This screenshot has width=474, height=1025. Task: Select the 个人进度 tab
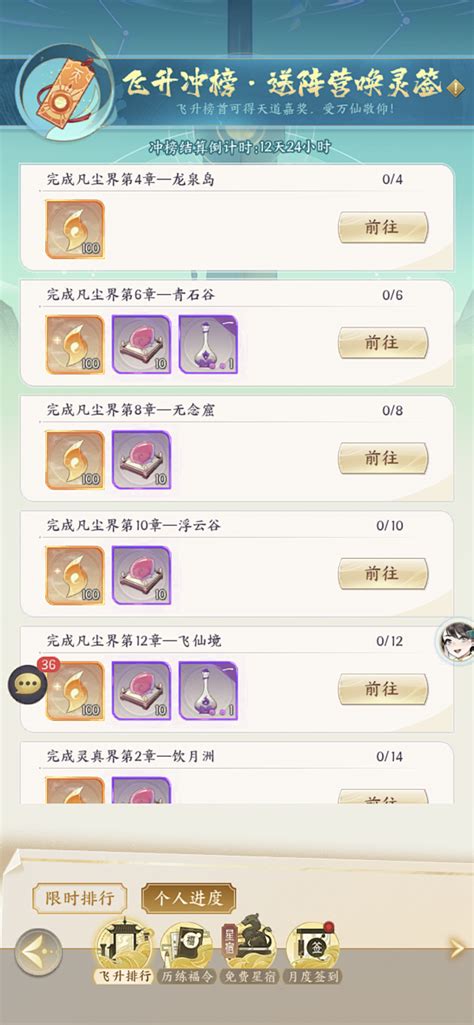point(189,898)
